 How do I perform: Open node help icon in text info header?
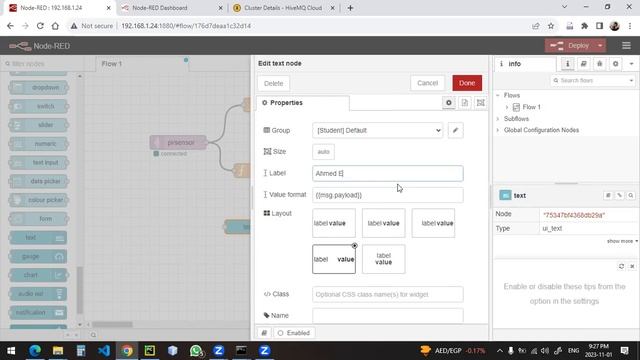coord(608,196)
